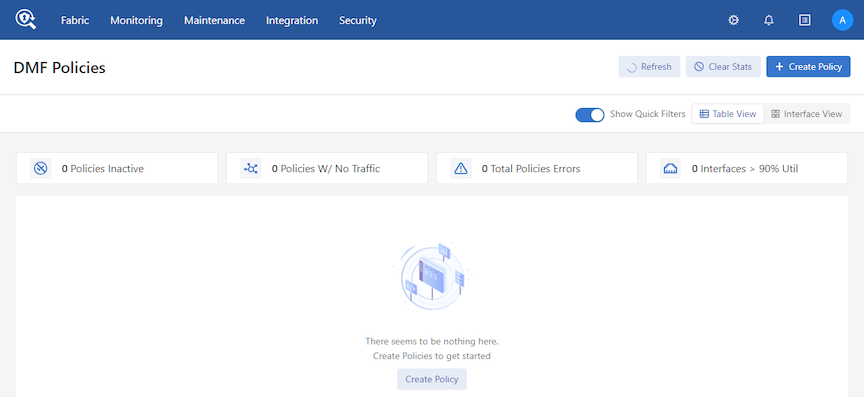Viewport: 864px width, 397px height.
Task: Click the Total Policies Errors warning icon
Action: point(461,168)
